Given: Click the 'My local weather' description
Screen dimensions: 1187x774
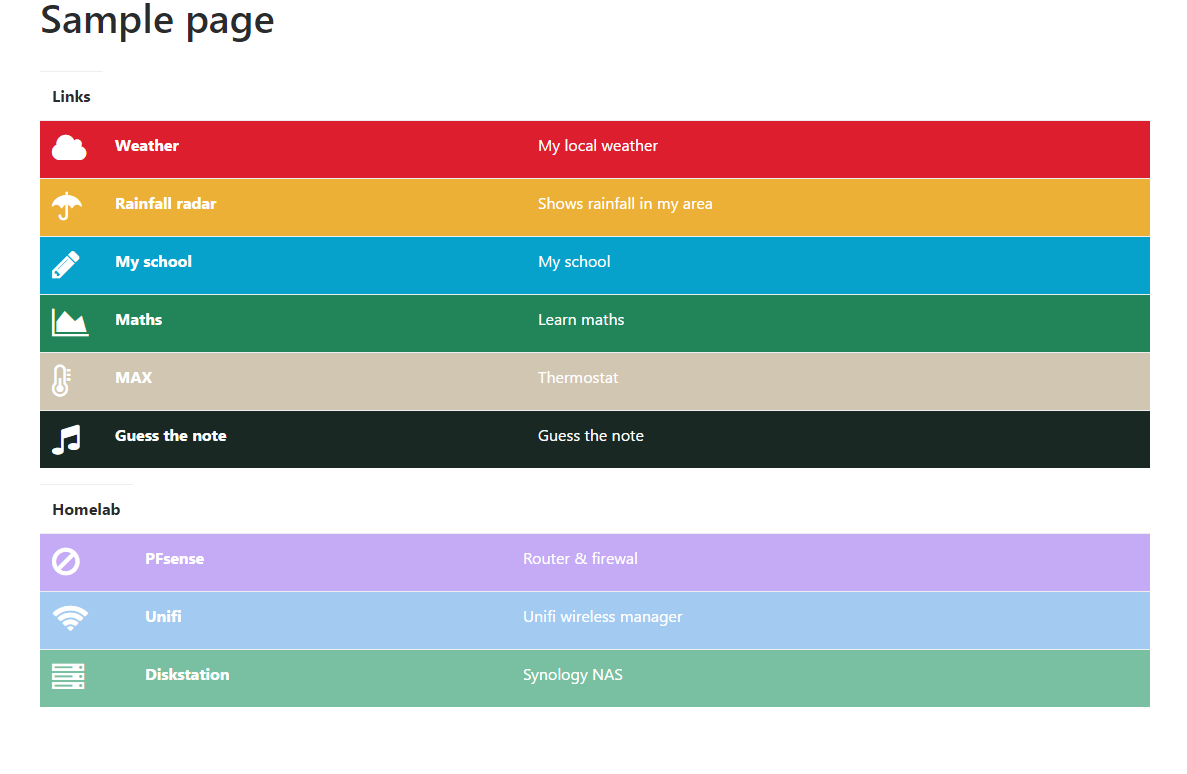Looking at the screenshot, I should [x=598, y=146].
